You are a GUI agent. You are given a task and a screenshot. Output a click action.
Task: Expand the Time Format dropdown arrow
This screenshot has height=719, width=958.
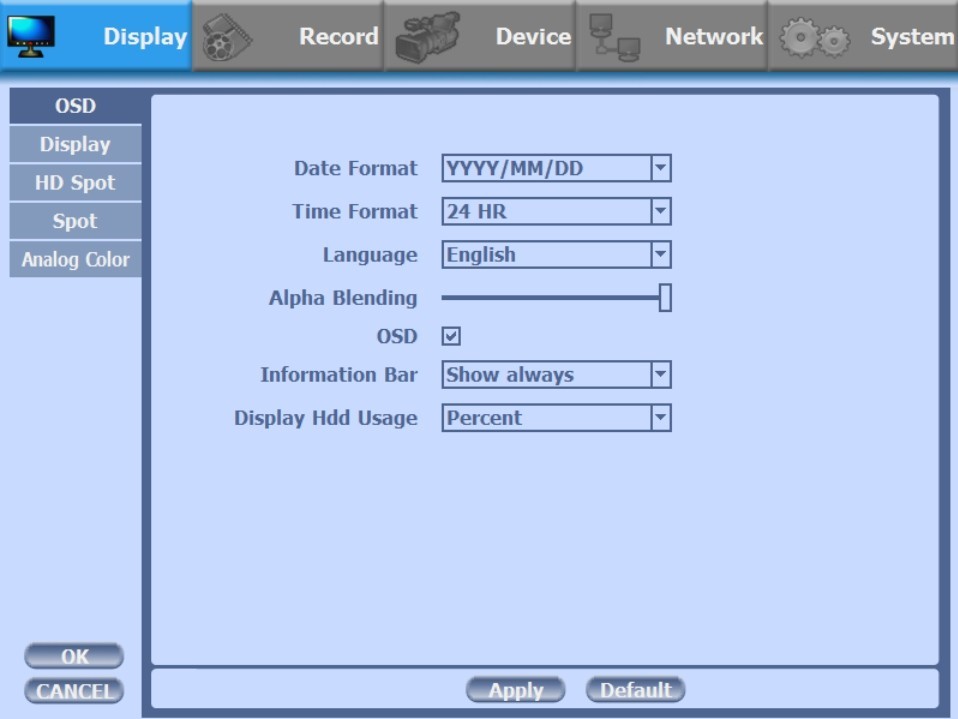coord(660,211)
